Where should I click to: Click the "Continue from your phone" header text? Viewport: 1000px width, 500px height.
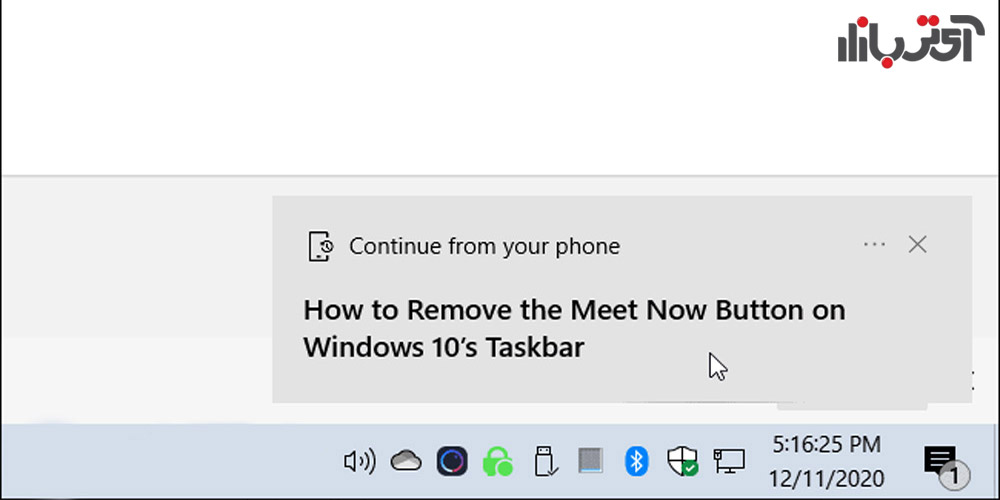coord(485,246)
